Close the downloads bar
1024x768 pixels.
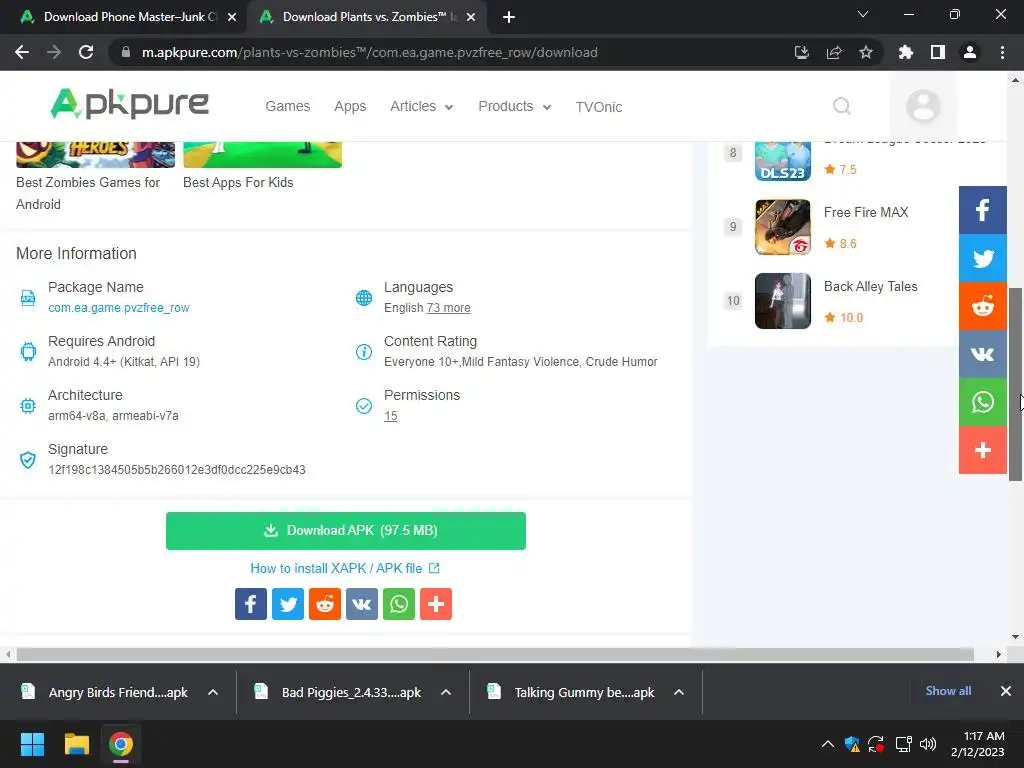point(1006,691)
